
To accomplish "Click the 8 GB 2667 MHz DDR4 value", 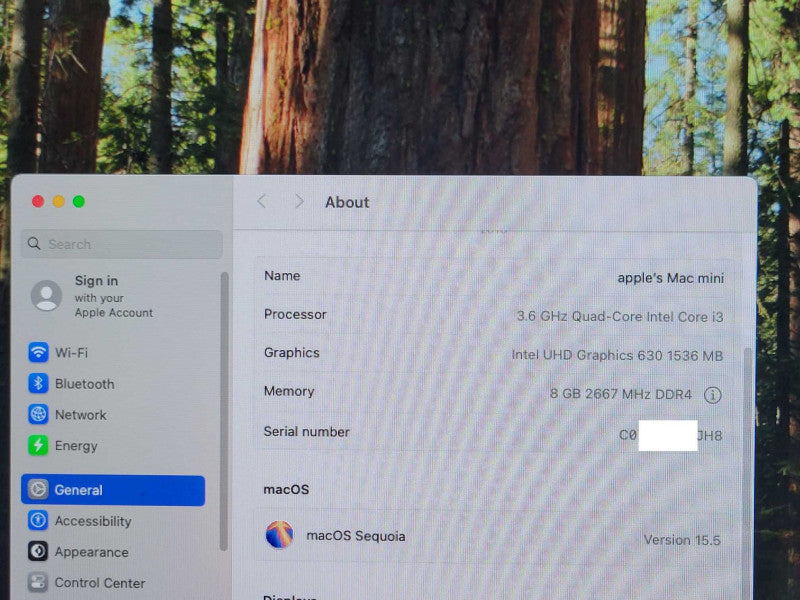I will coord(621,394).
